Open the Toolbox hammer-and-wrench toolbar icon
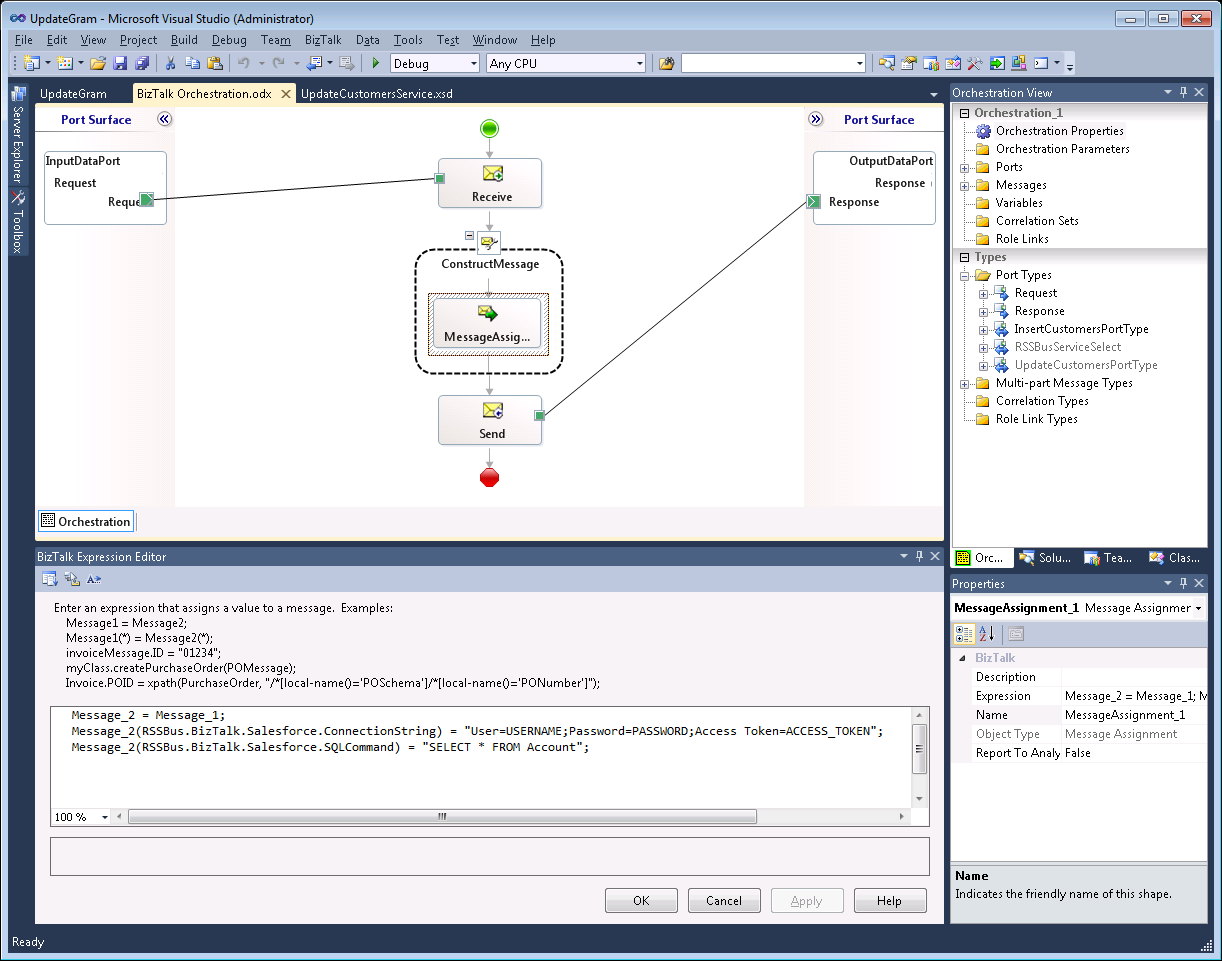The width and height of the screenshot is (1222, 961). pyautogui.click(x=974, y=63)
